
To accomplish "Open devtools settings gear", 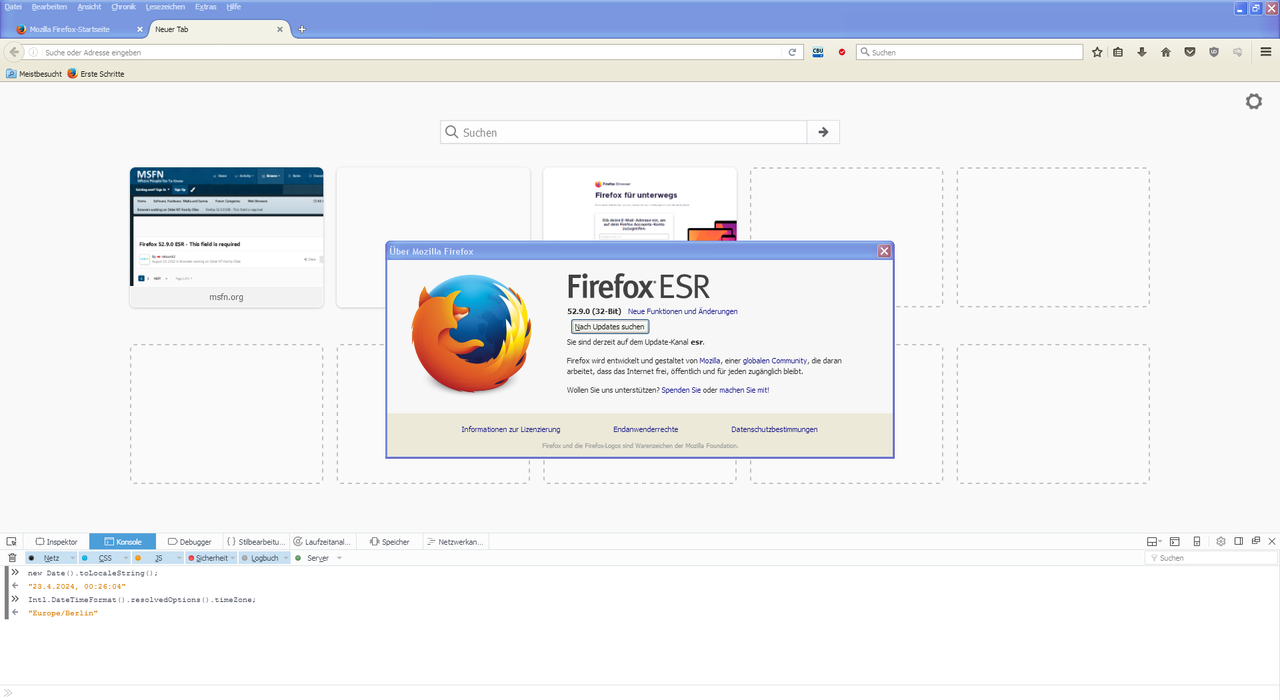I will tap(1220, 541).
